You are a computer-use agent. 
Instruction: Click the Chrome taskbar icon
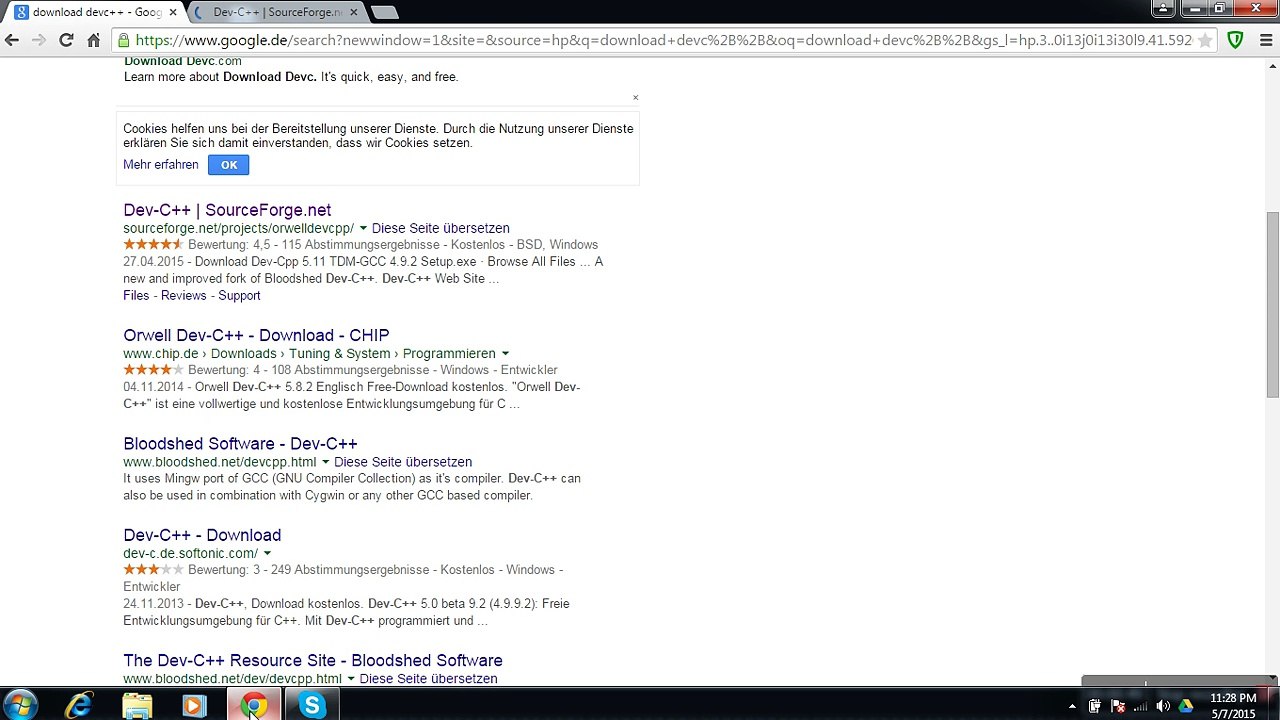[x=254, y=705]
